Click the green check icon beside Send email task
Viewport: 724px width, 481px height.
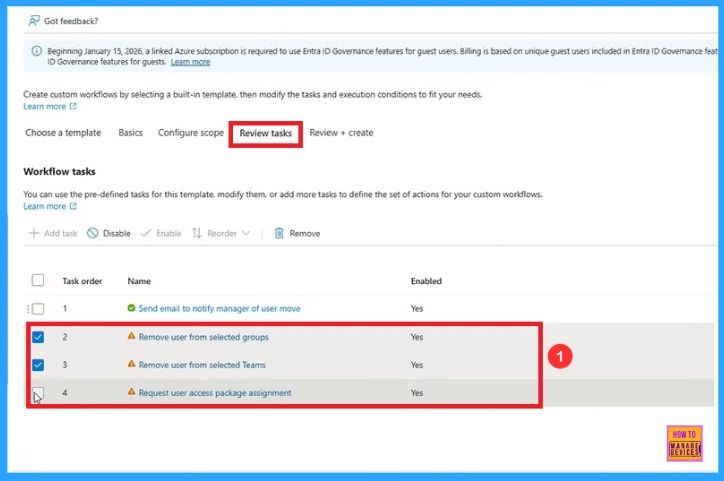tap(132, 308)
